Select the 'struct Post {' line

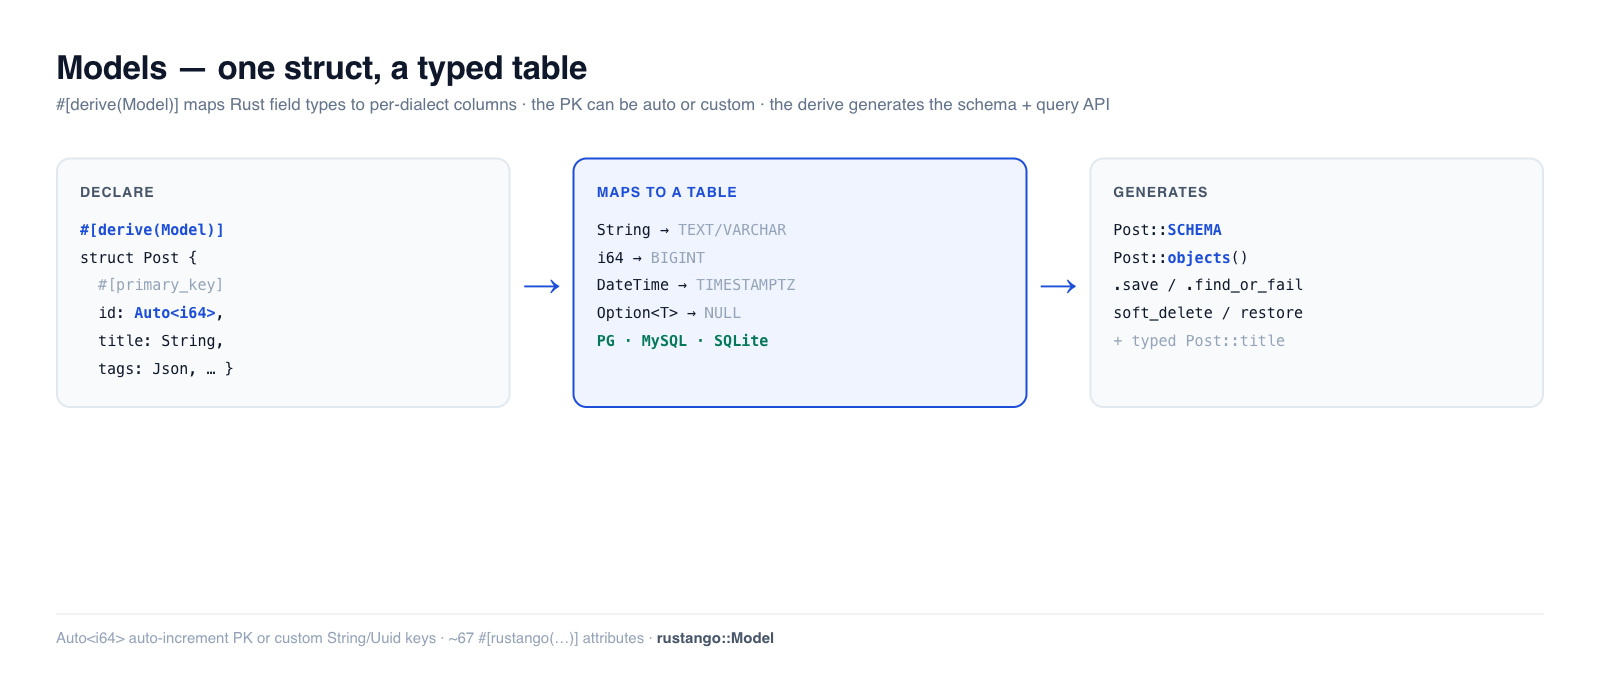tap(139, 258)
